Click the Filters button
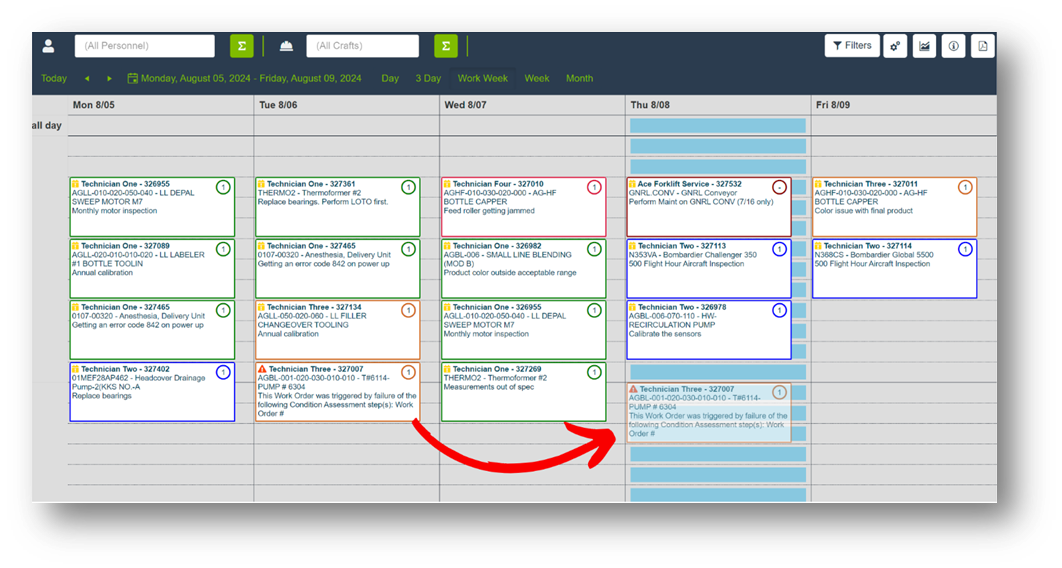The image size is (1062, 568). coord(851,46)
